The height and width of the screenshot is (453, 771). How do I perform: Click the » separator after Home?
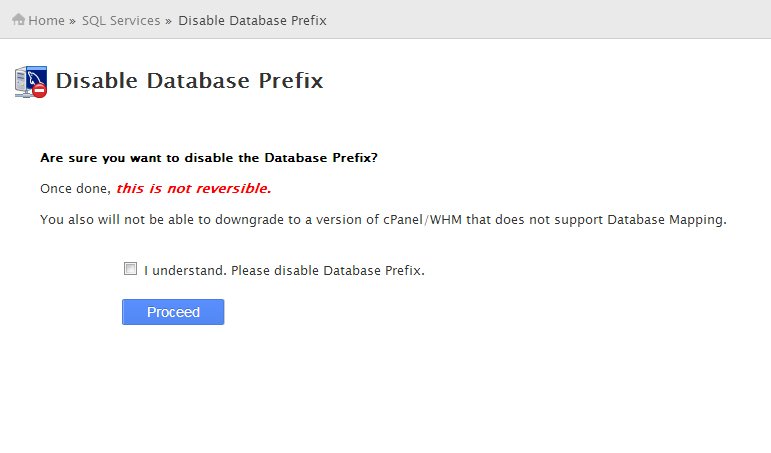(x=72, y=21)
